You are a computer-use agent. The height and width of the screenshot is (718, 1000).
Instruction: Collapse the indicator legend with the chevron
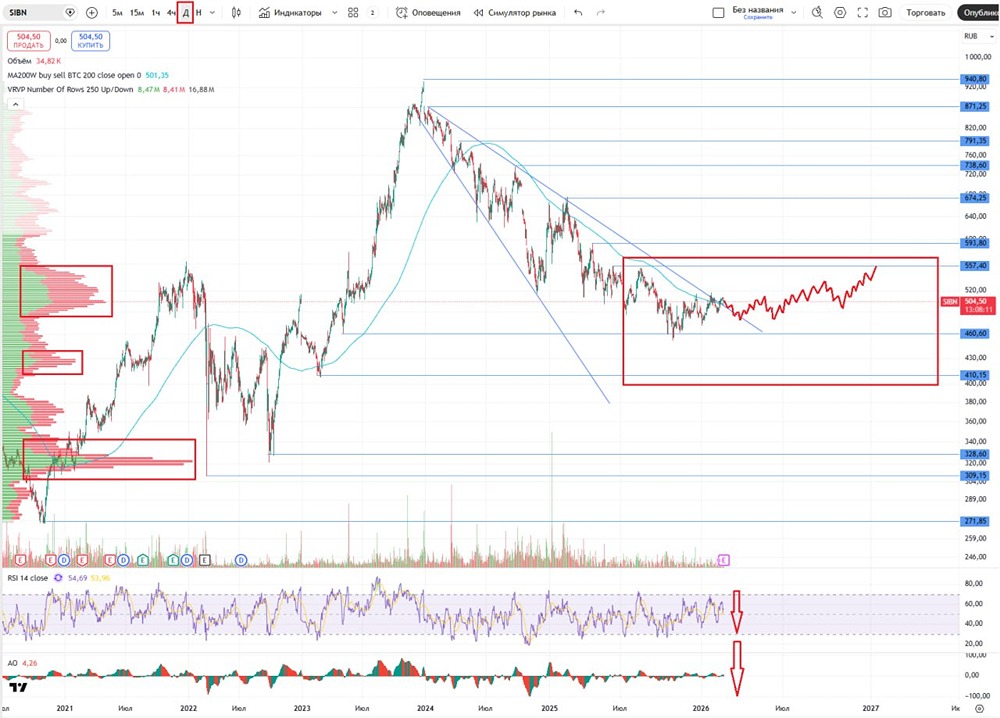(15, 104)
